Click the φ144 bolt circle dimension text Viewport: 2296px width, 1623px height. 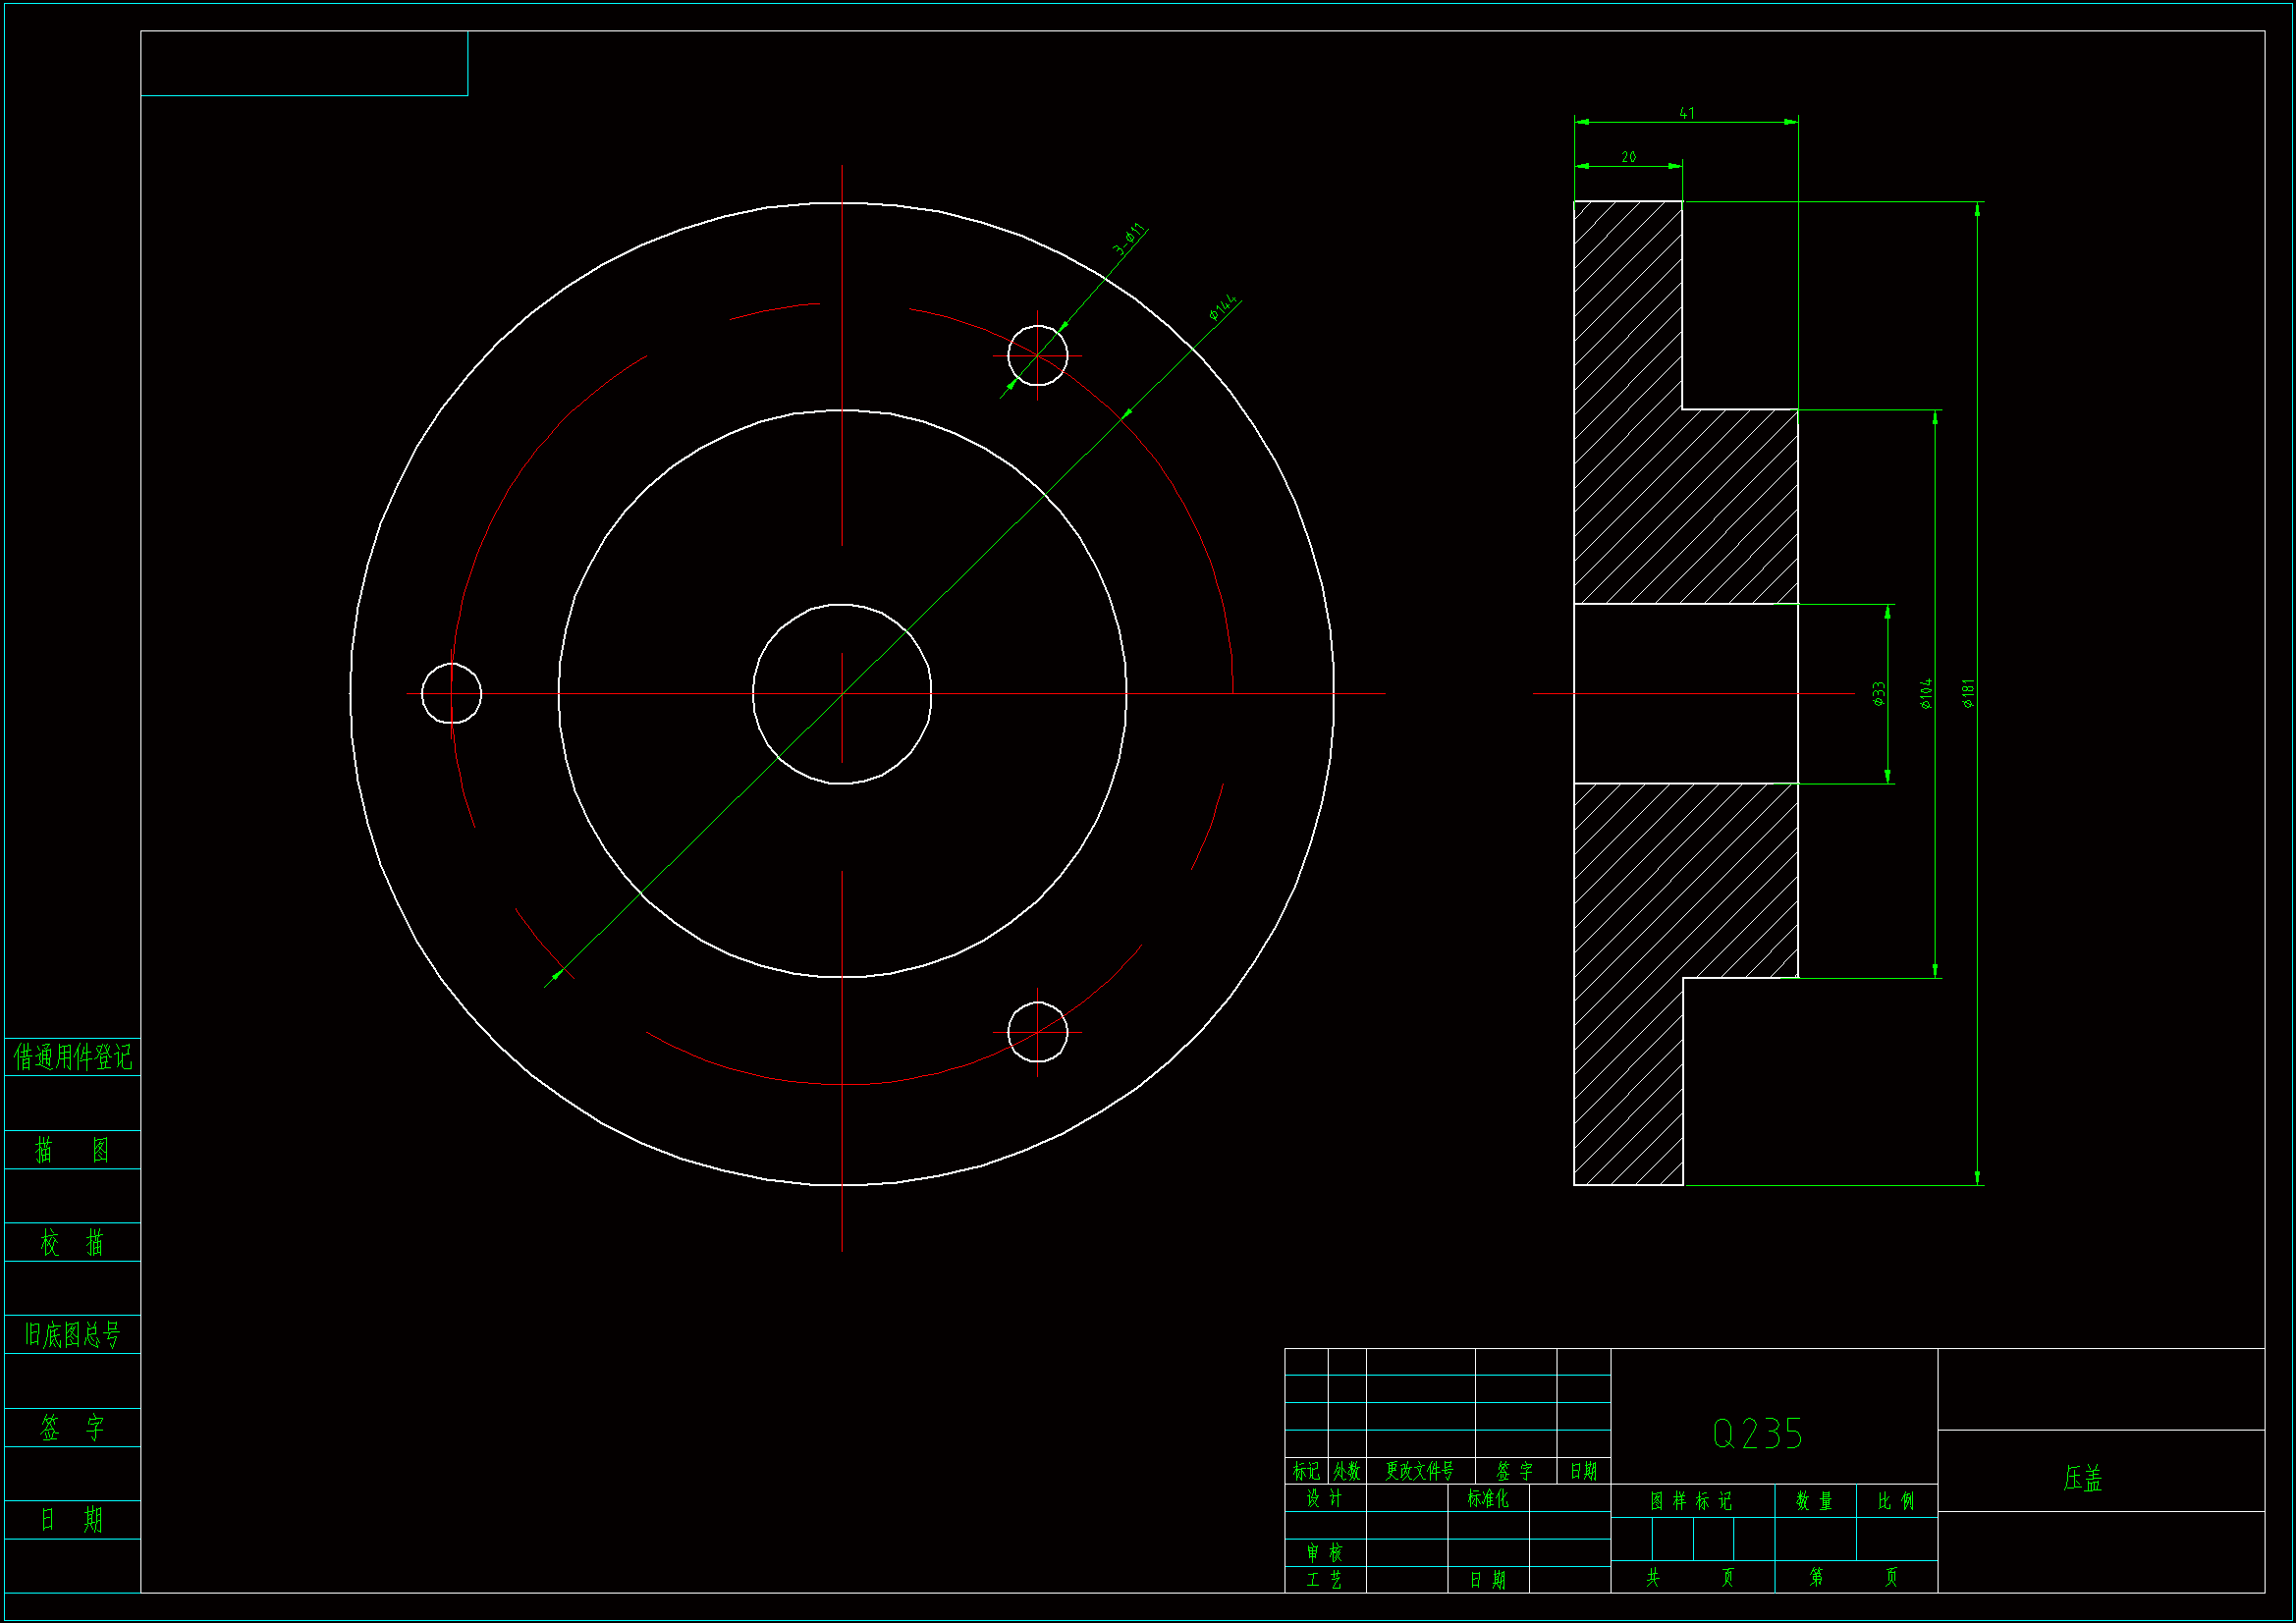[1222, 307]
